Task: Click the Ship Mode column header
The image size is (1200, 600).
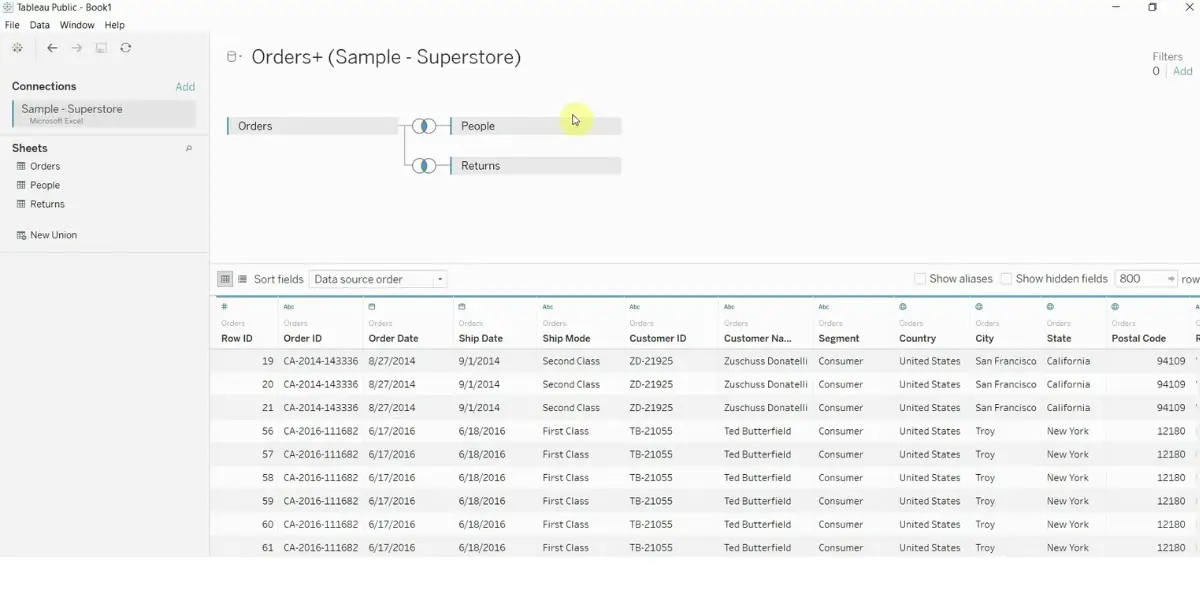Action: (566, 338)
